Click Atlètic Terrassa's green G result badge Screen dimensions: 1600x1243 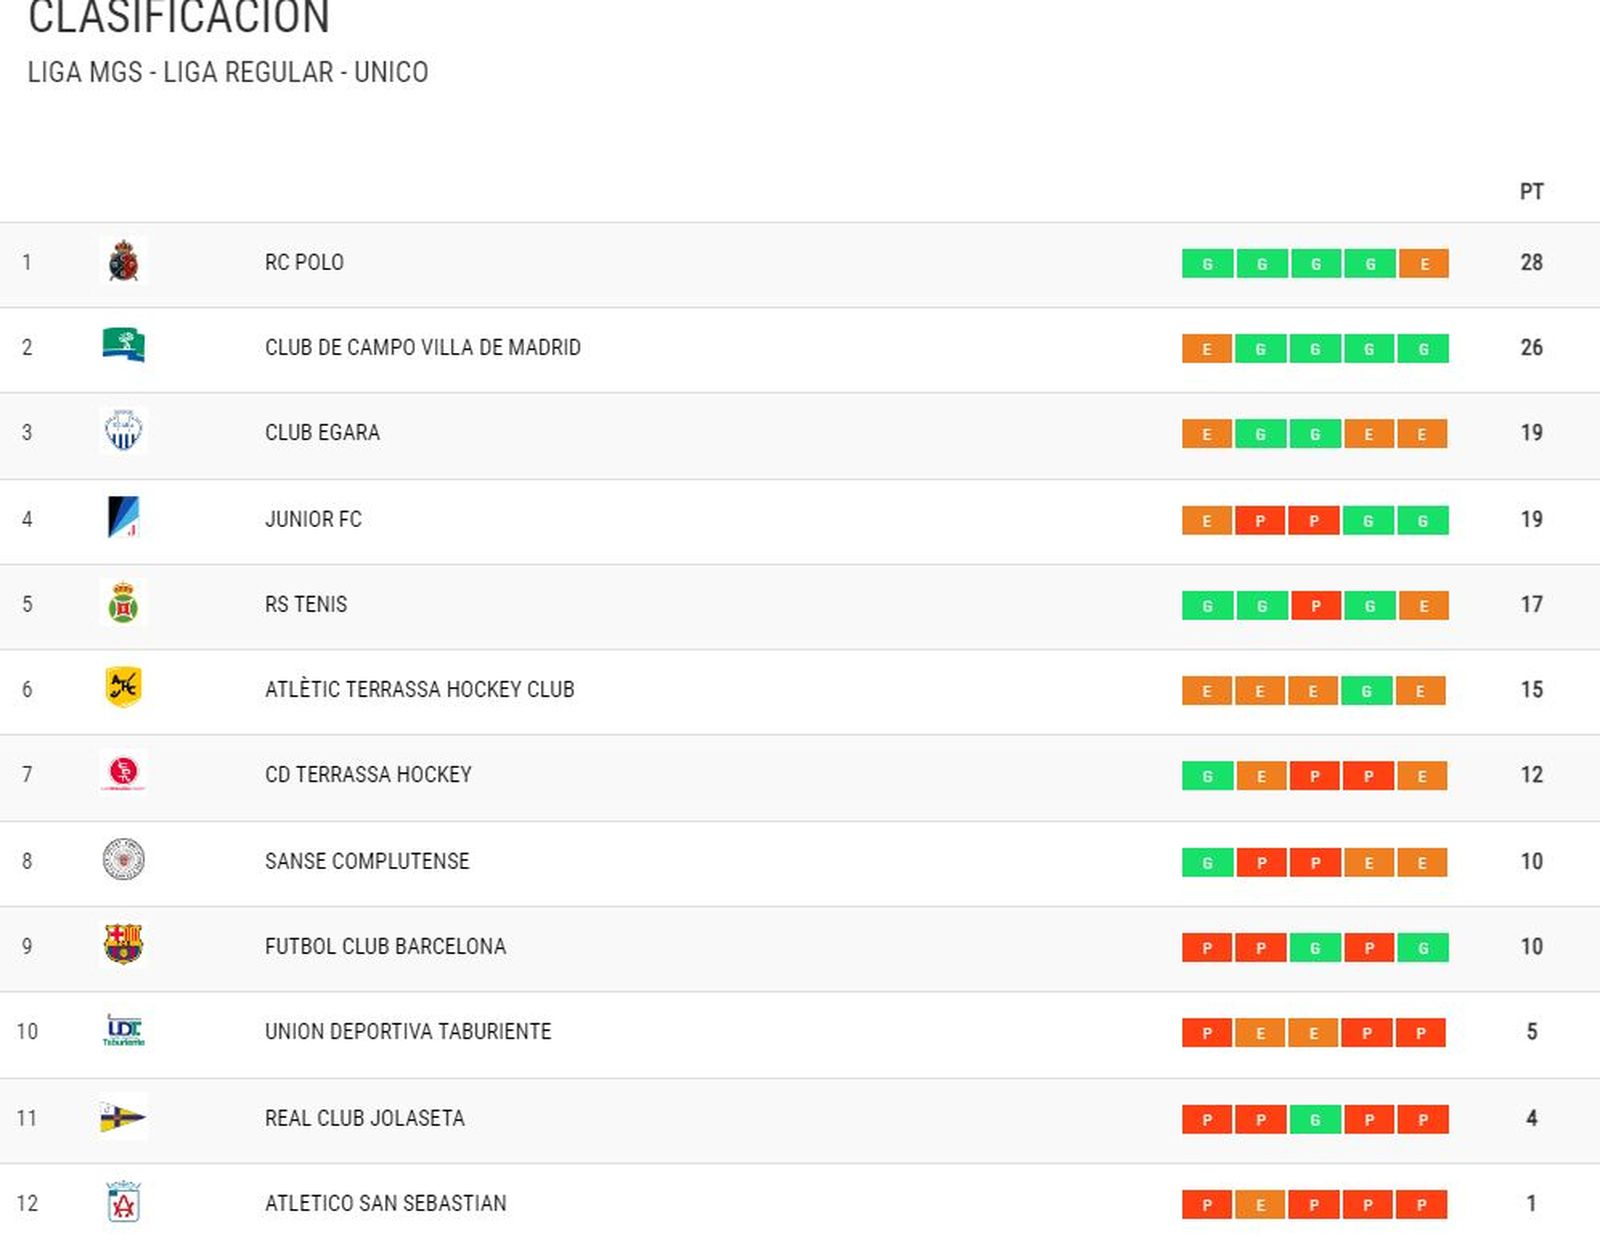[1367, 691]
